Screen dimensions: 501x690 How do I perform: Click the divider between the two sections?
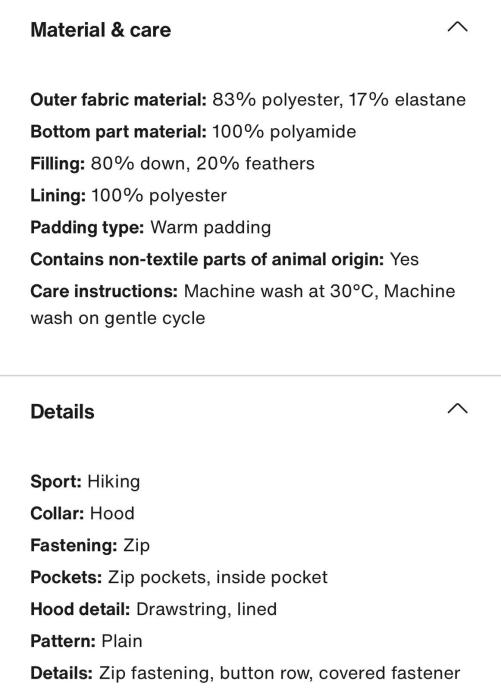(250, 376)
